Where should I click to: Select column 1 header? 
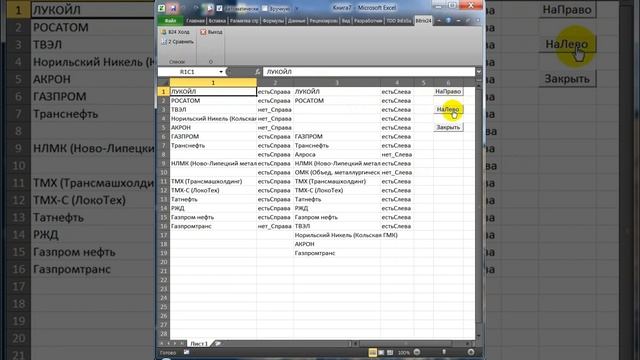(x=213, y=83)
